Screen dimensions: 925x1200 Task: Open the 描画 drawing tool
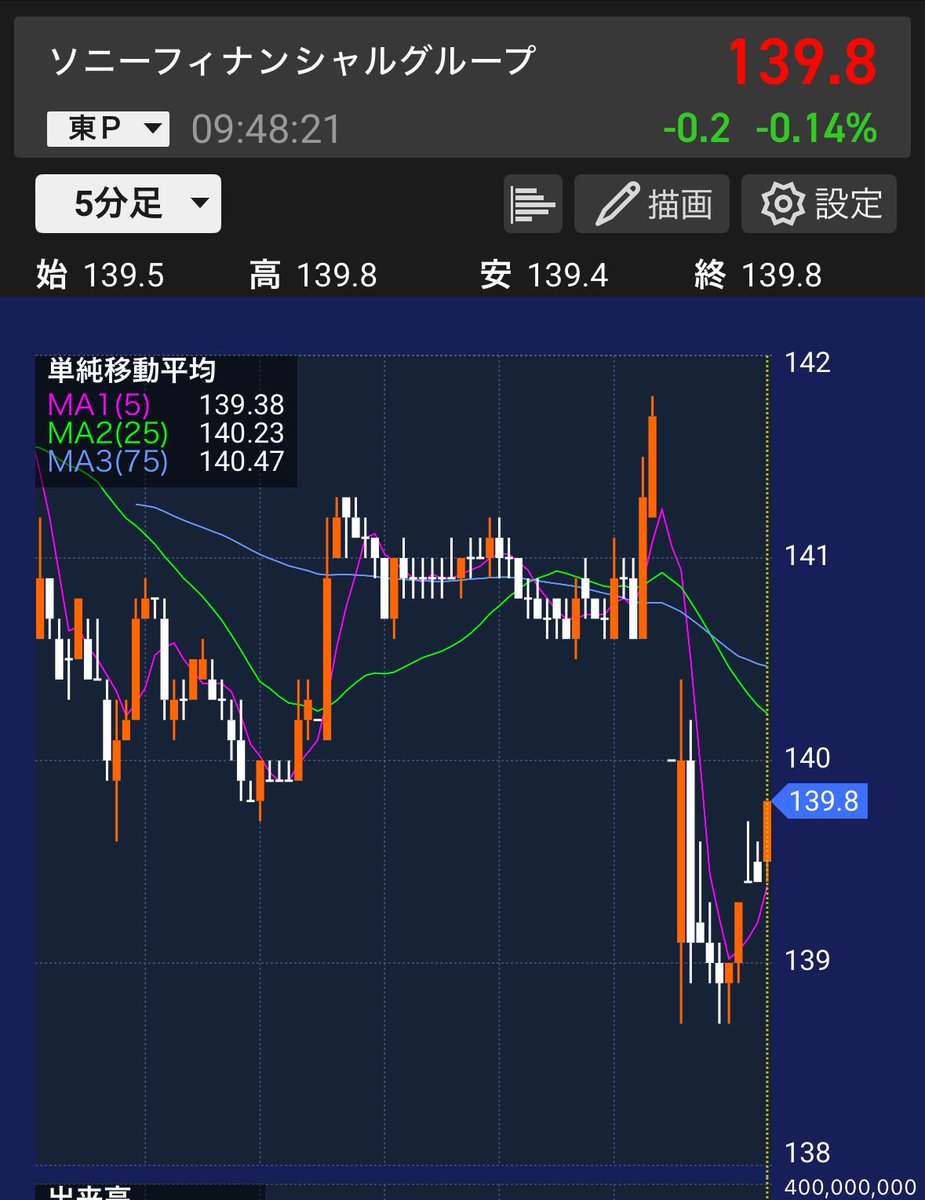(652, 204)
